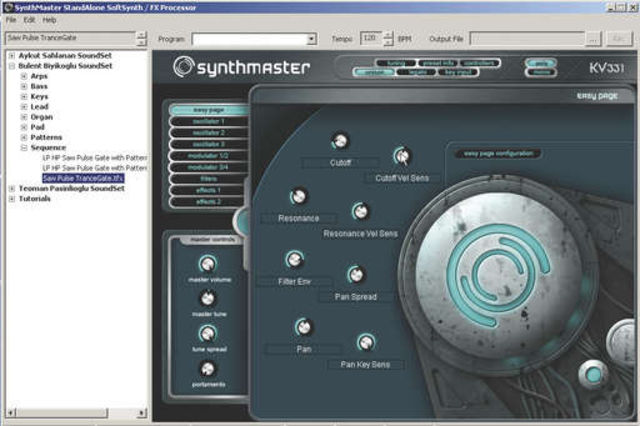Select the controllers view button

(480, 63)
